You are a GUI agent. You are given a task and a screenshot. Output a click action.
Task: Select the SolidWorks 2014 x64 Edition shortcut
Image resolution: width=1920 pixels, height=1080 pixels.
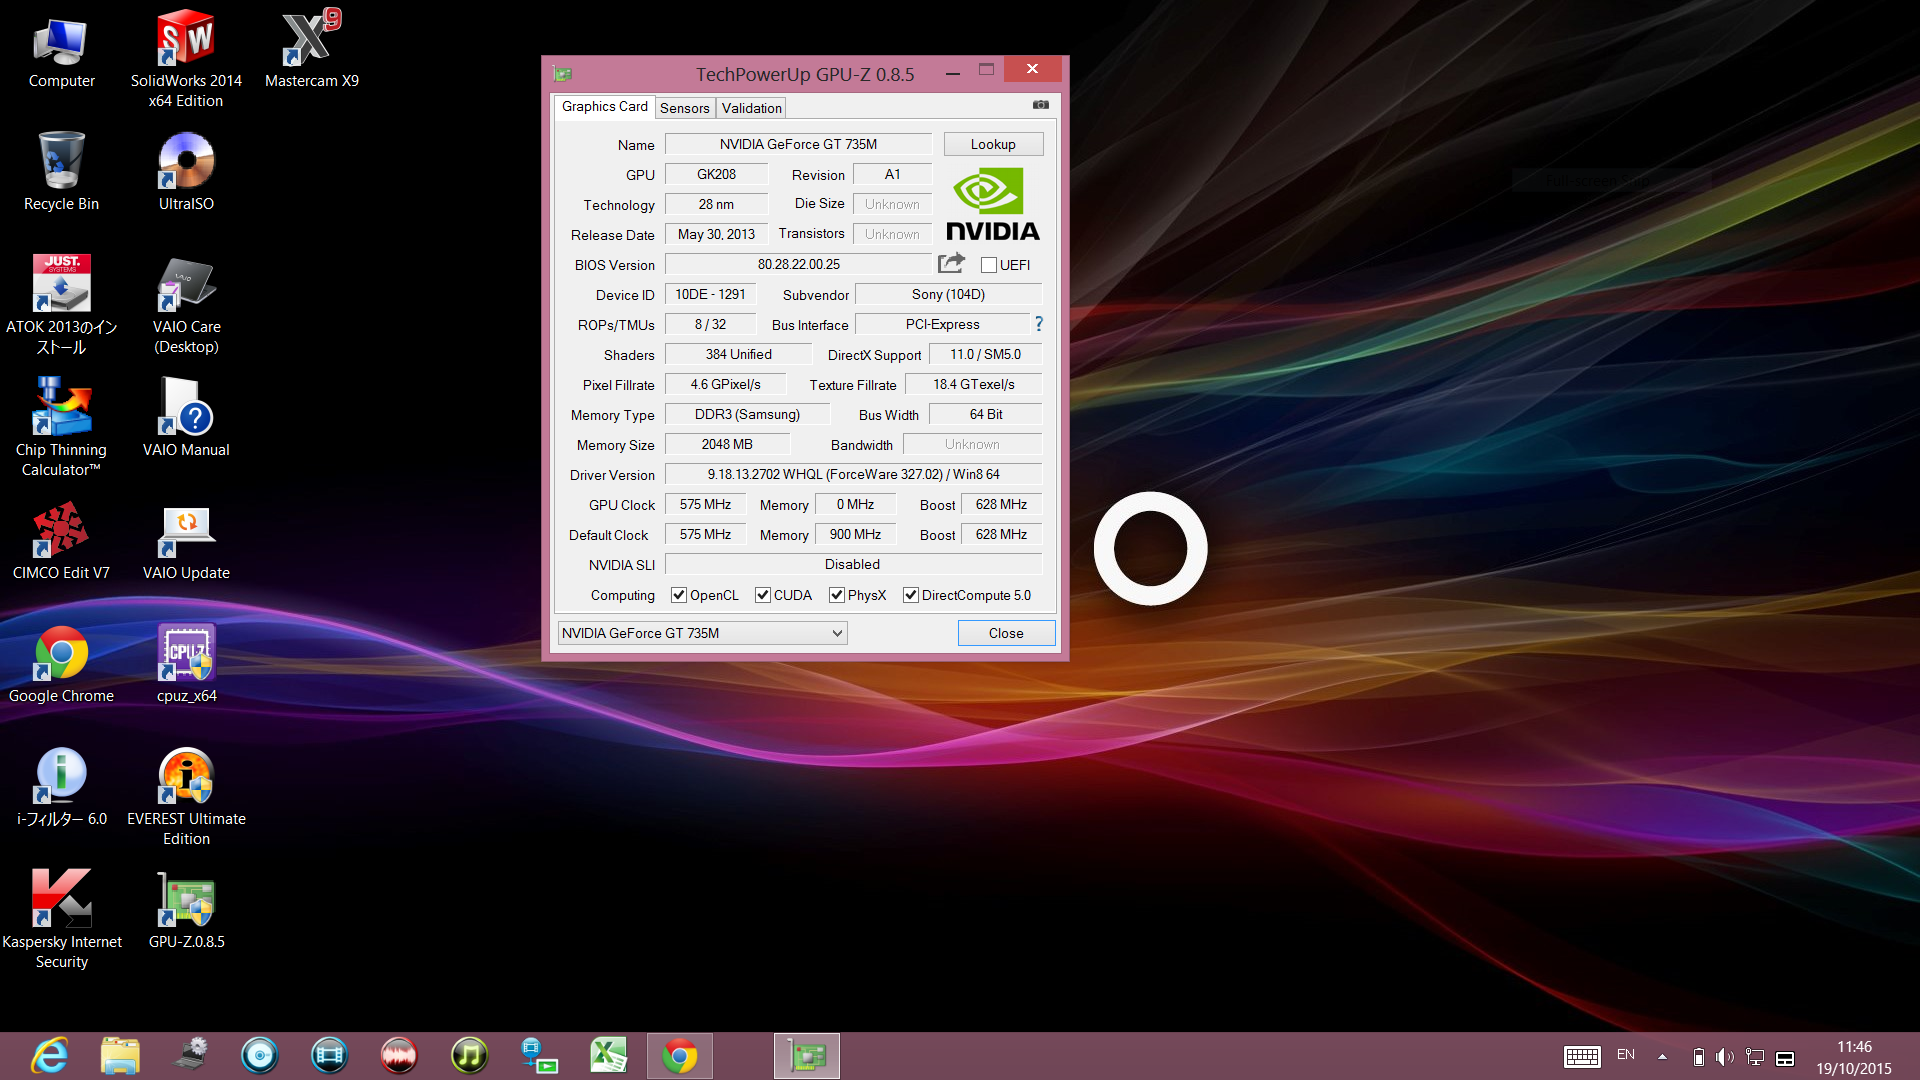point(186,60)
